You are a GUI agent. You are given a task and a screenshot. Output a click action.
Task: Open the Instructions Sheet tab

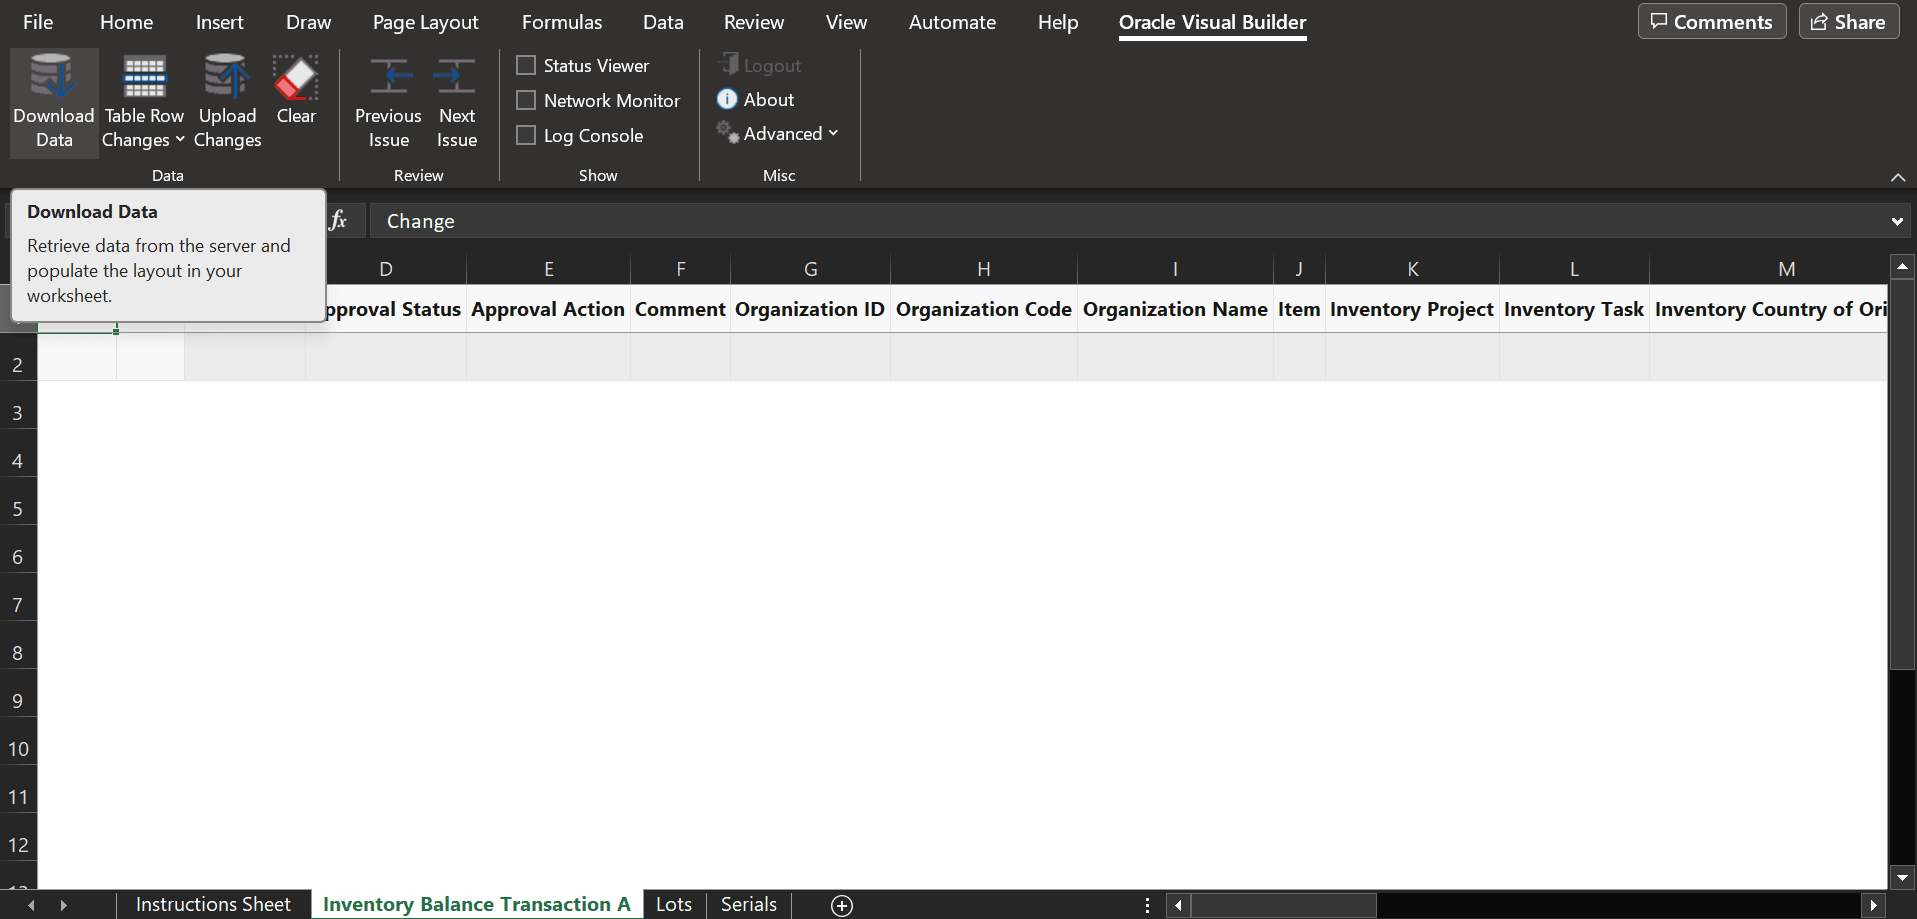213,904
